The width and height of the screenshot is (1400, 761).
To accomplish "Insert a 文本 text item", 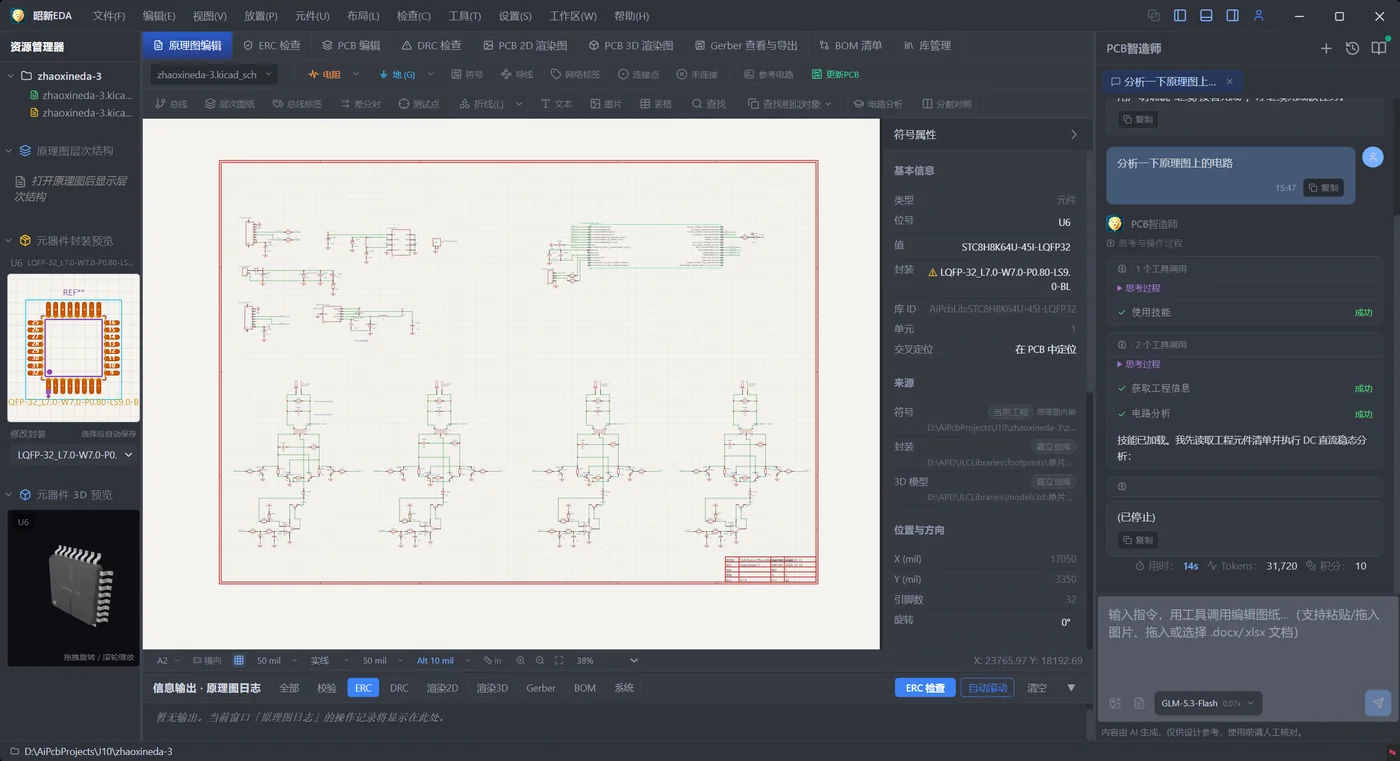I will (556, 104).
